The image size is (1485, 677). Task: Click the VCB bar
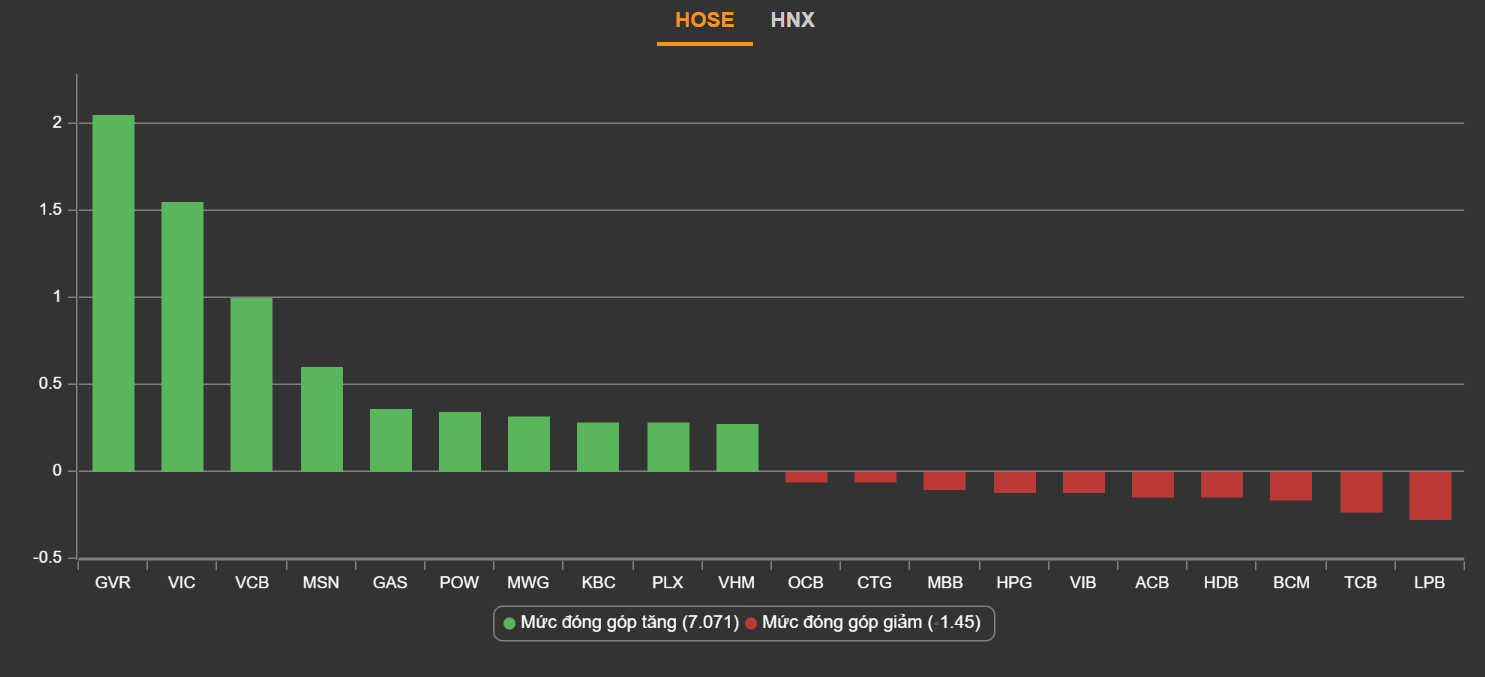(251, 384)
